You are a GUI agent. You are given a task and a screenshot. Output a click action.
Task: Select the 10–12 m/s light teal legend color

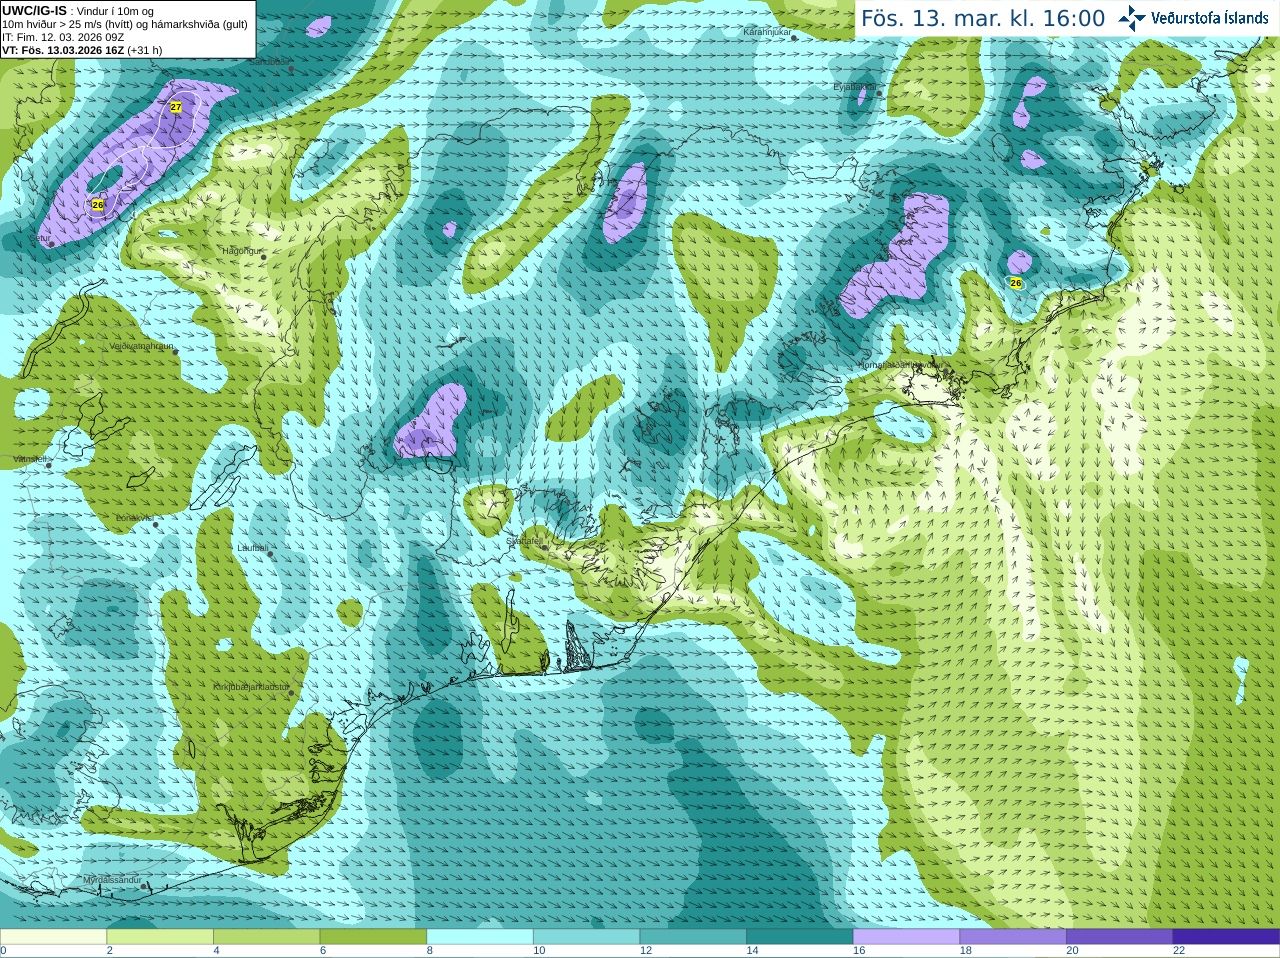pyautogui.click(x=586, y=937)
